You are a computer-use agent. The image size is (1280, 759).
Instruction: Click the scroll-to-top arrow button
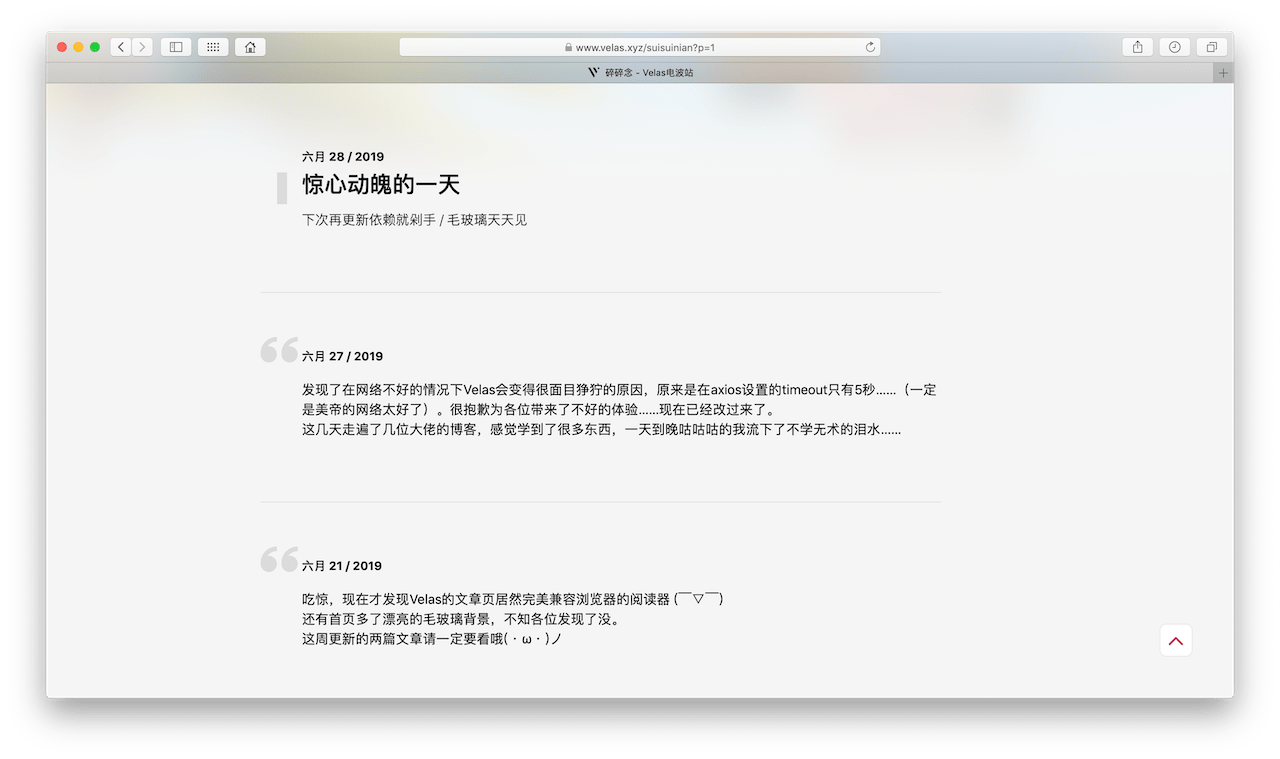[1176, 641]
